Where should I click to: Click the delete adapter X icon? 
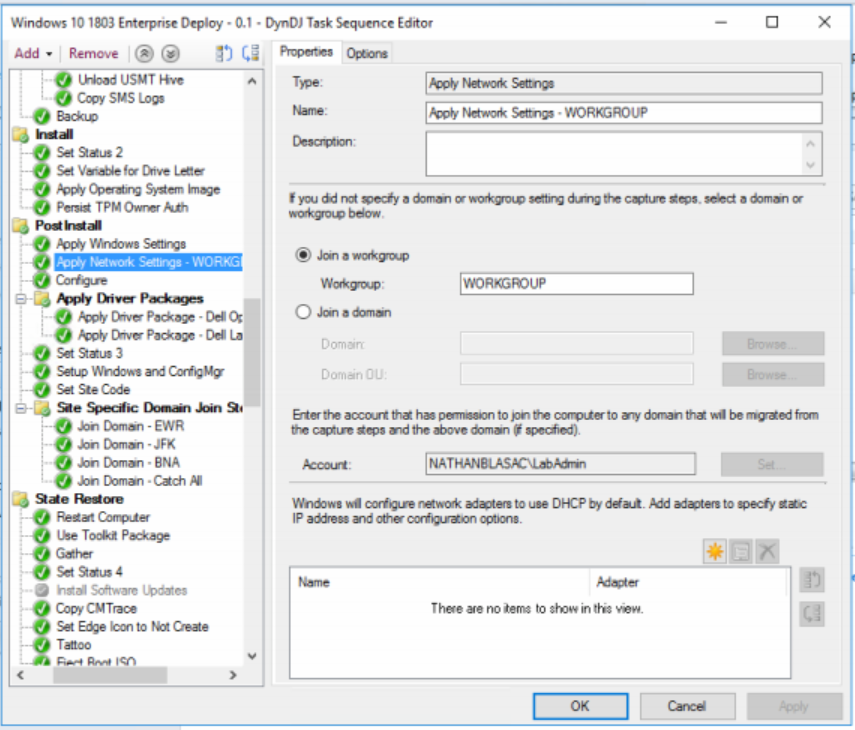(x=767, y=550)
